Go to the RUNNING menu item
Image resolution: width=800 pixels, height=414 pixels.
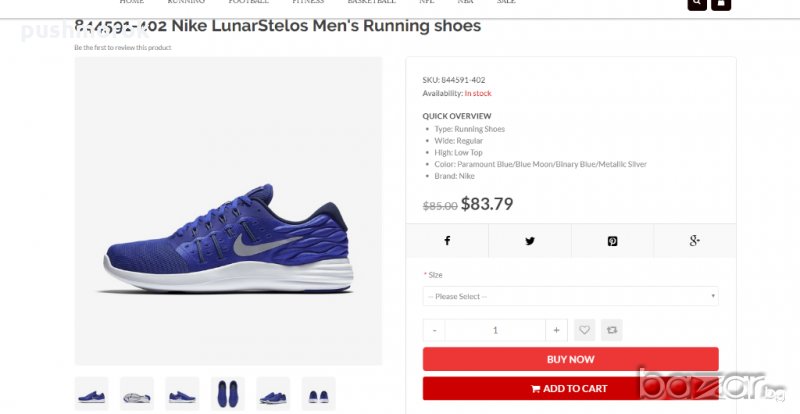coord(186,3)
